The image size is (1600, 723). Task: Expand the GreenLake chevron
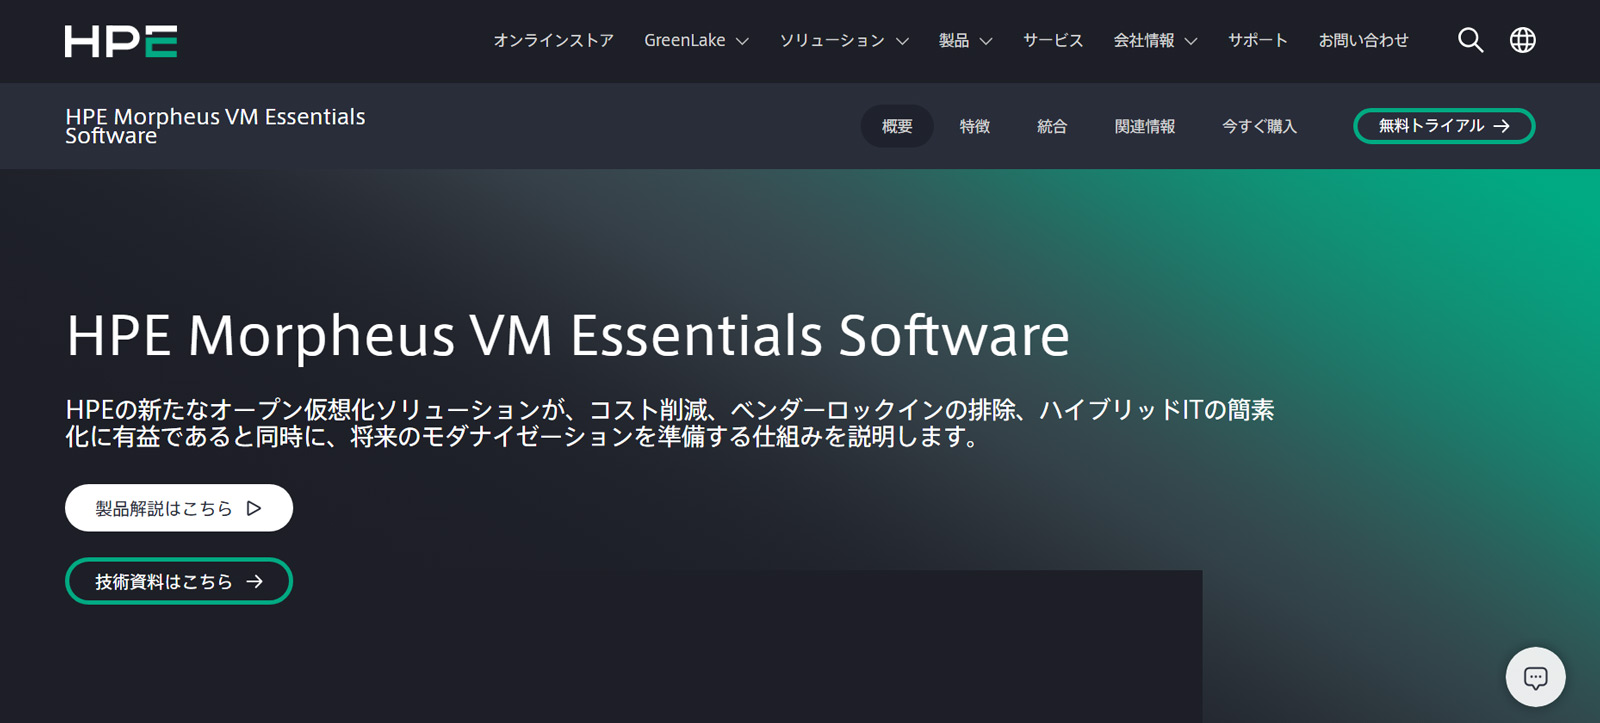click(742, 41)
